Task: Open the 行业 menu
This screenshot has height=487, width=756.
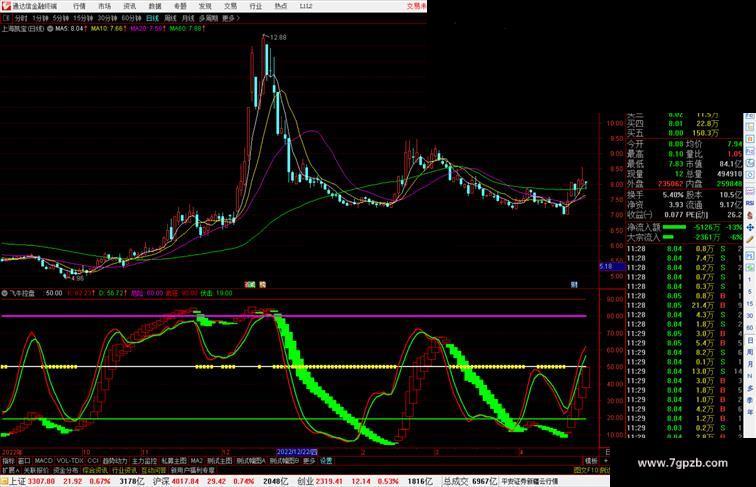Action: (256, 6)
